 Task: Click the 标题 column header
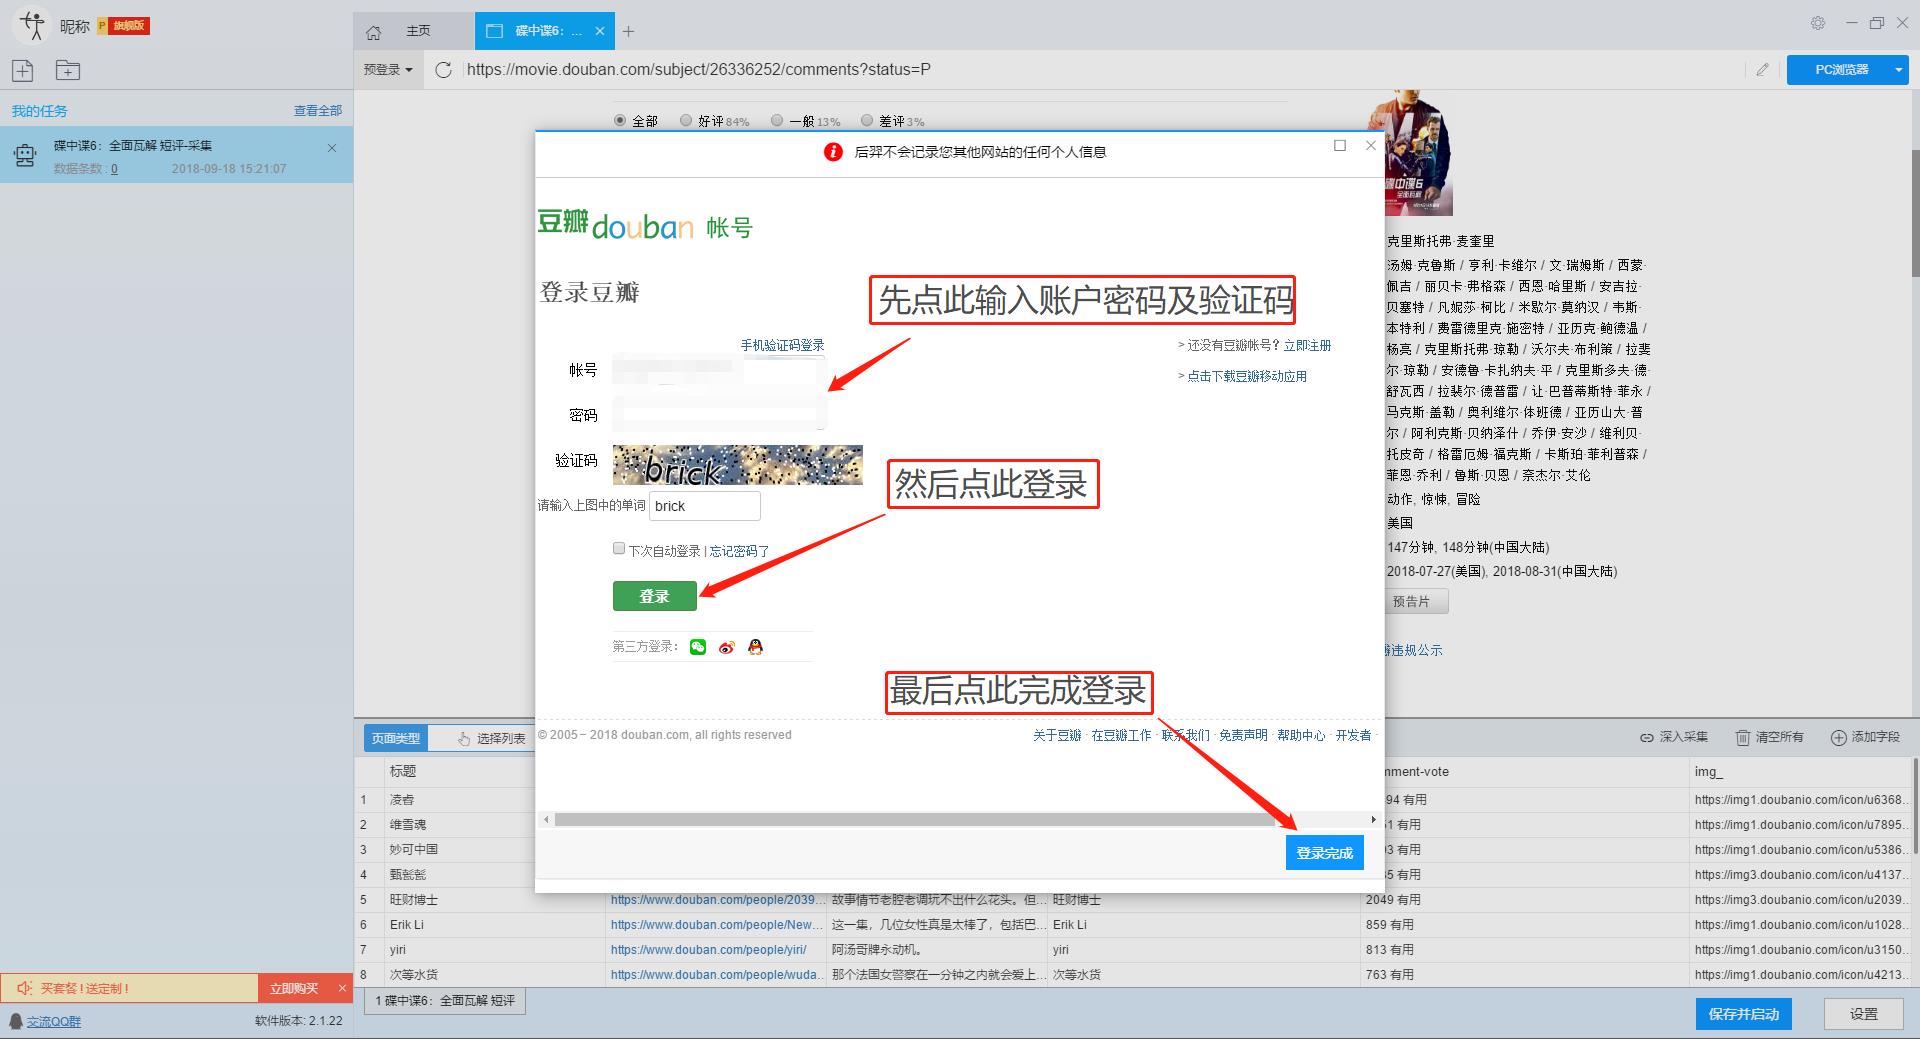pyautogui.click(x=403, y=771)
